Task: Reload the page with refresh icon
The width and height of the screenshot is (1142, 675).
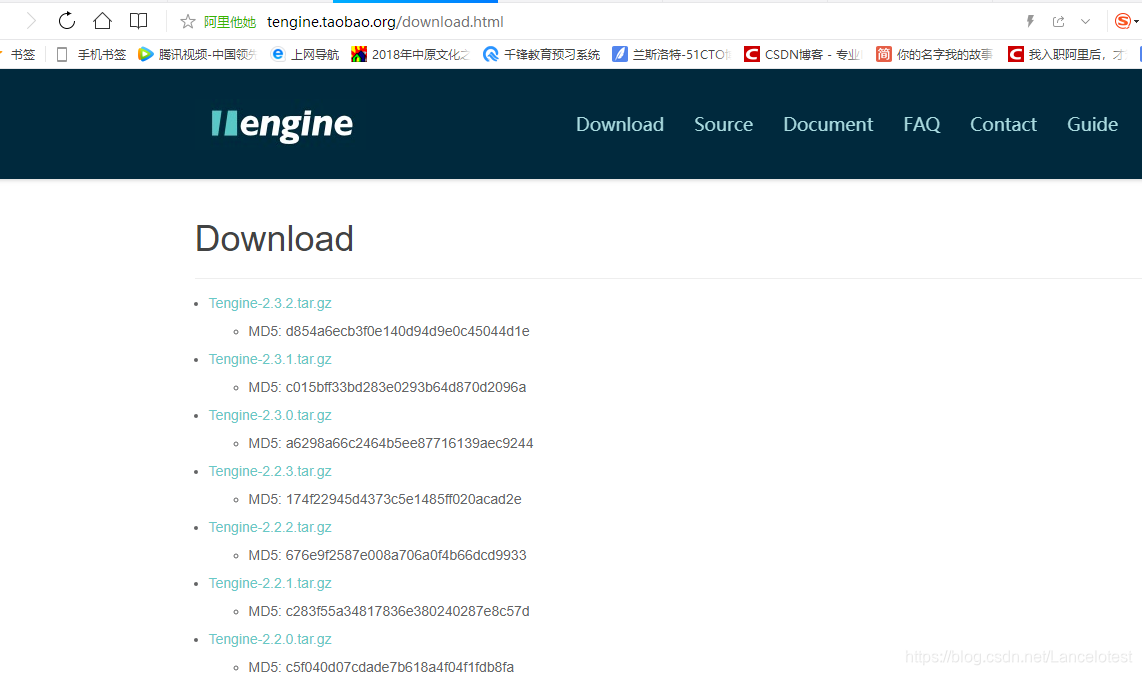Action: [66, 21]
